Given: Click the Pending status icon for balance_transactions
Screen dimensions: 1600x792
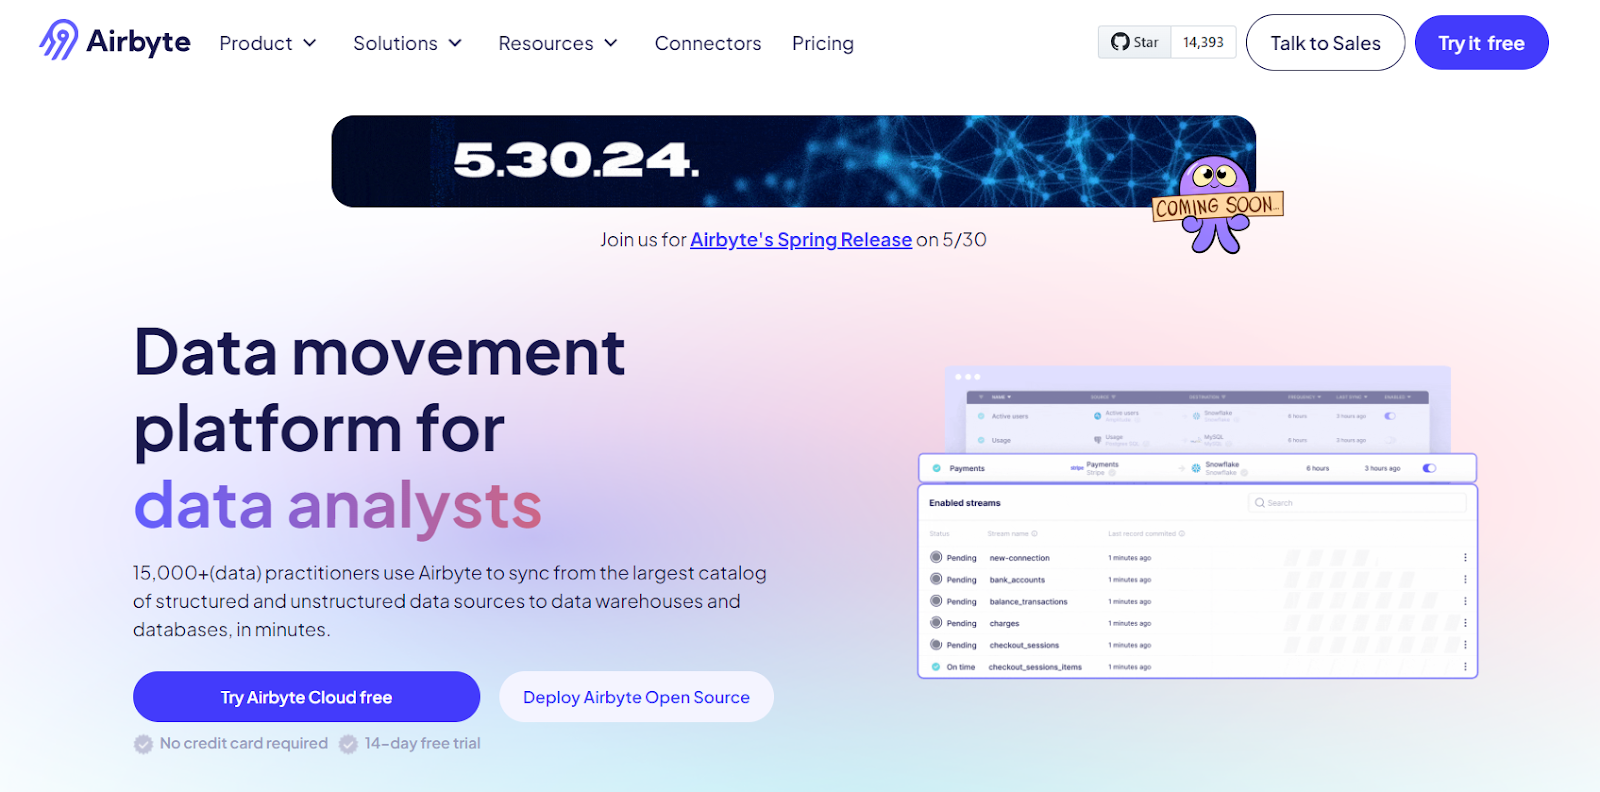Looking at the screenshot, I should [x=936, y=601].
